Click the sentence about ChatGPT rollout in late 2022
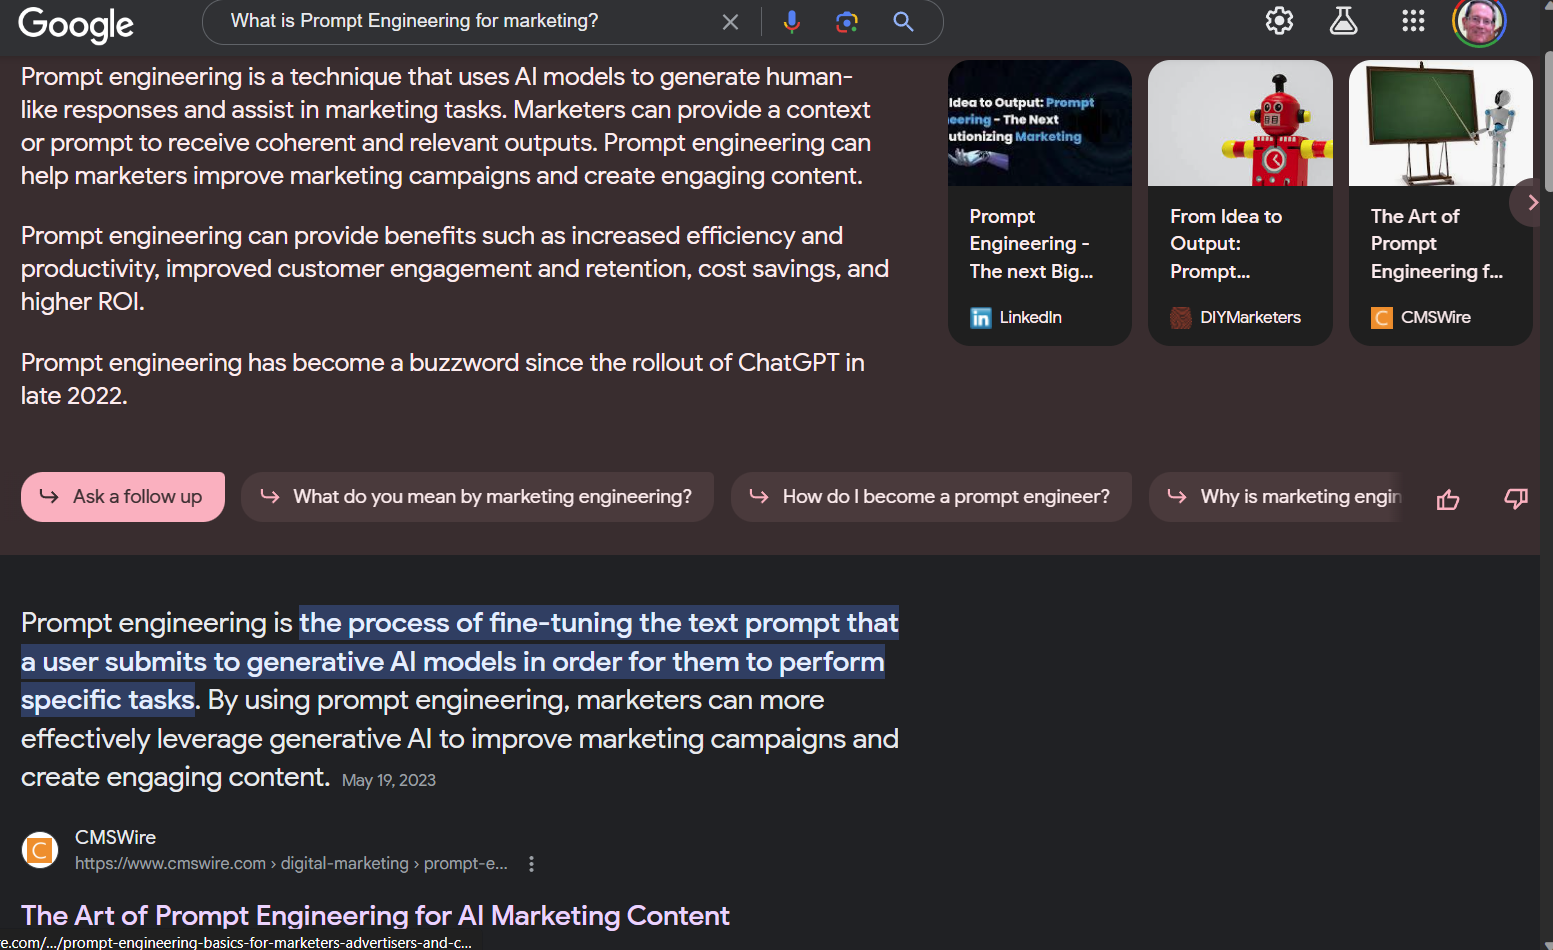The image size is (1553, 950). (x=443, y=379)
